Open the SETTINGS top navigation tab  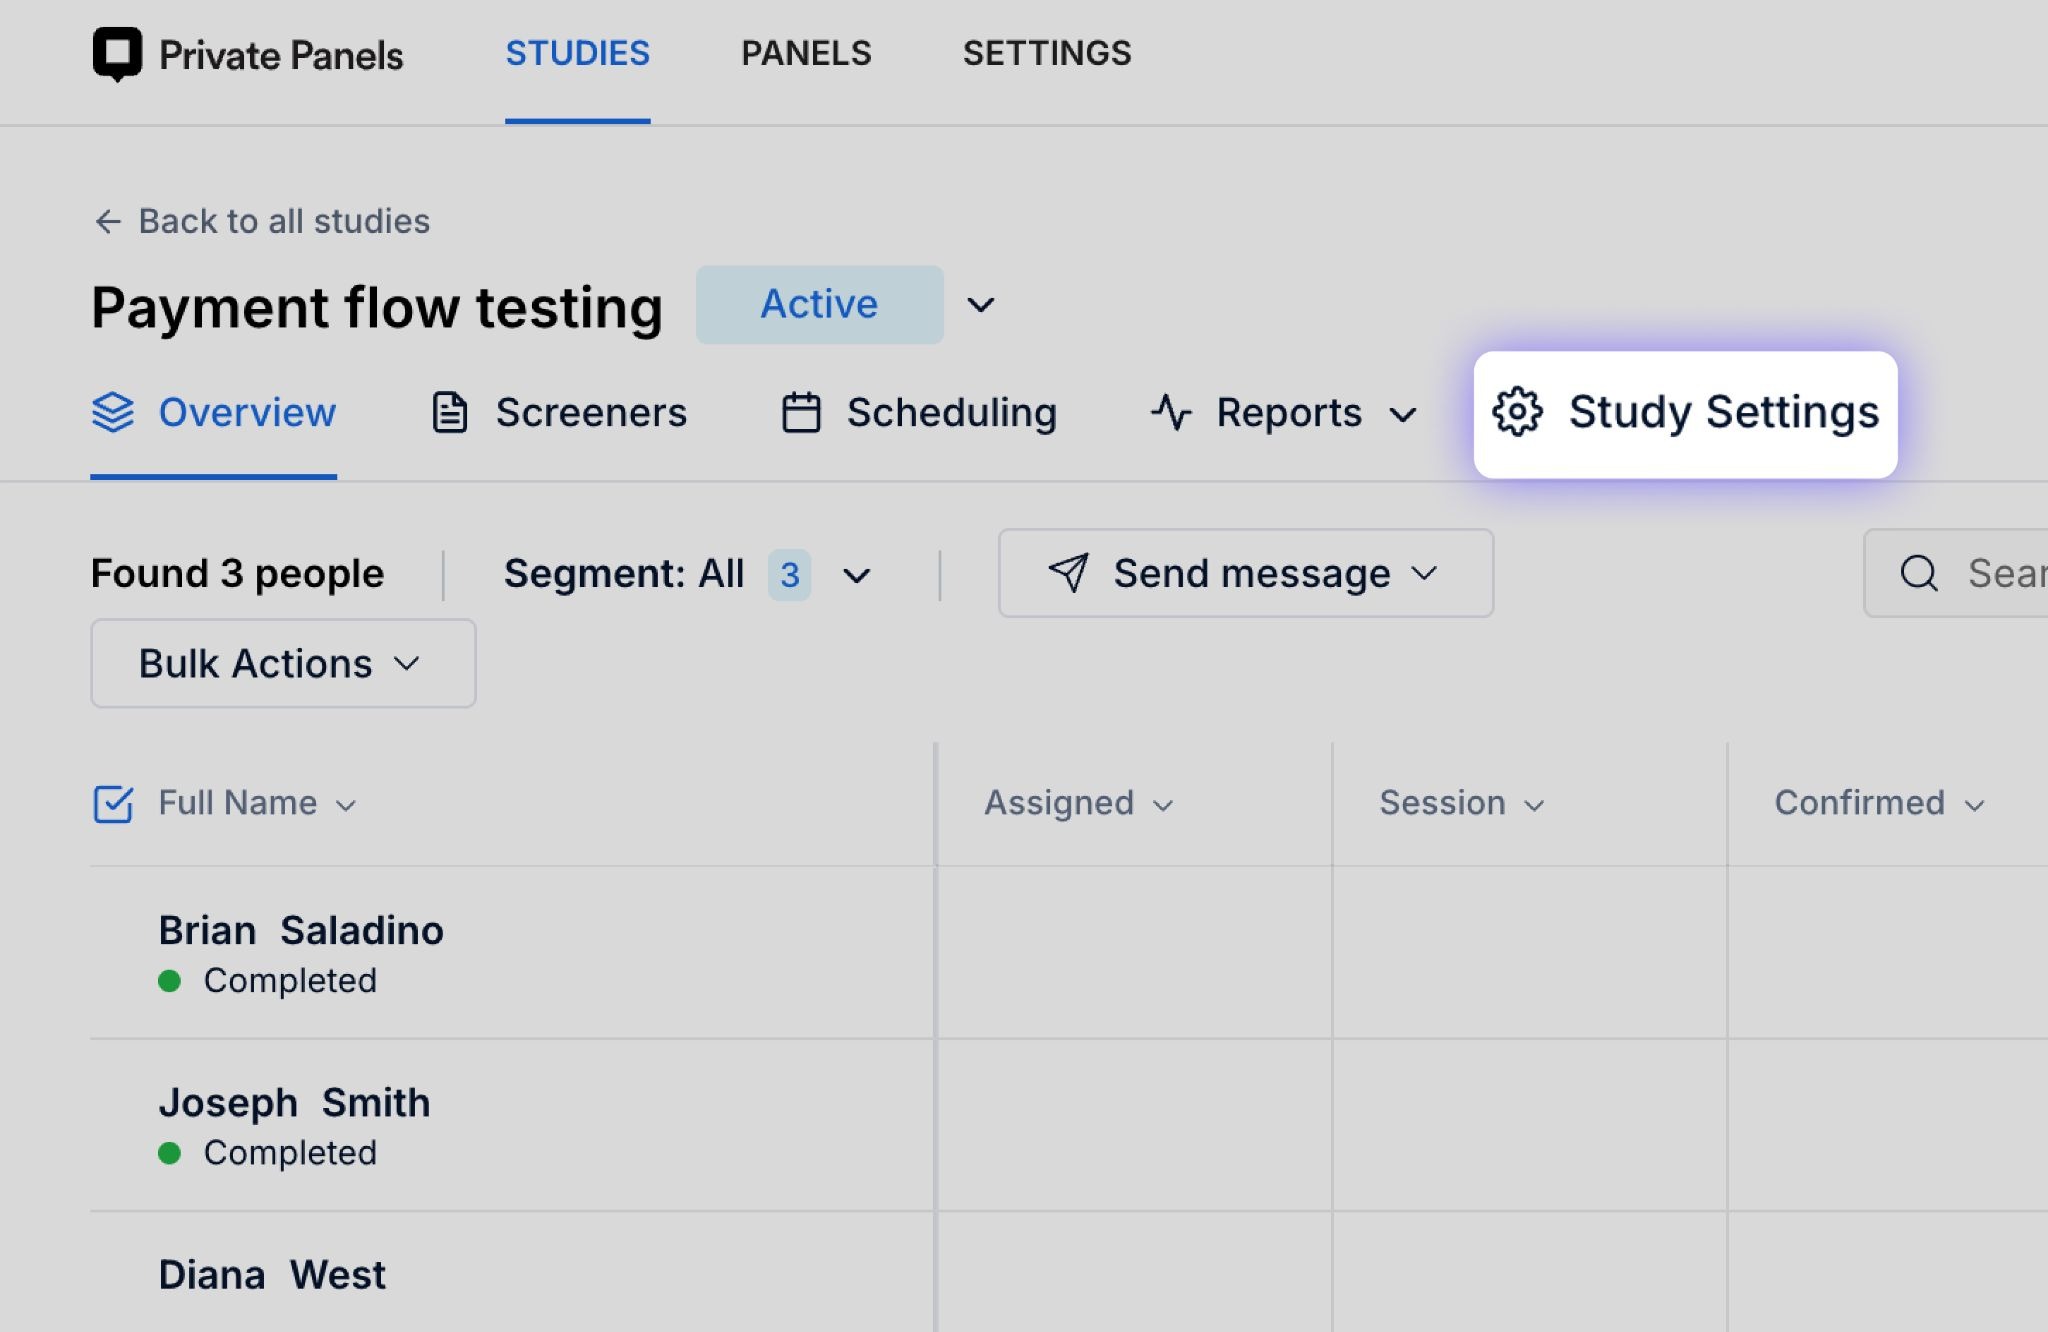coord(1047,53)
